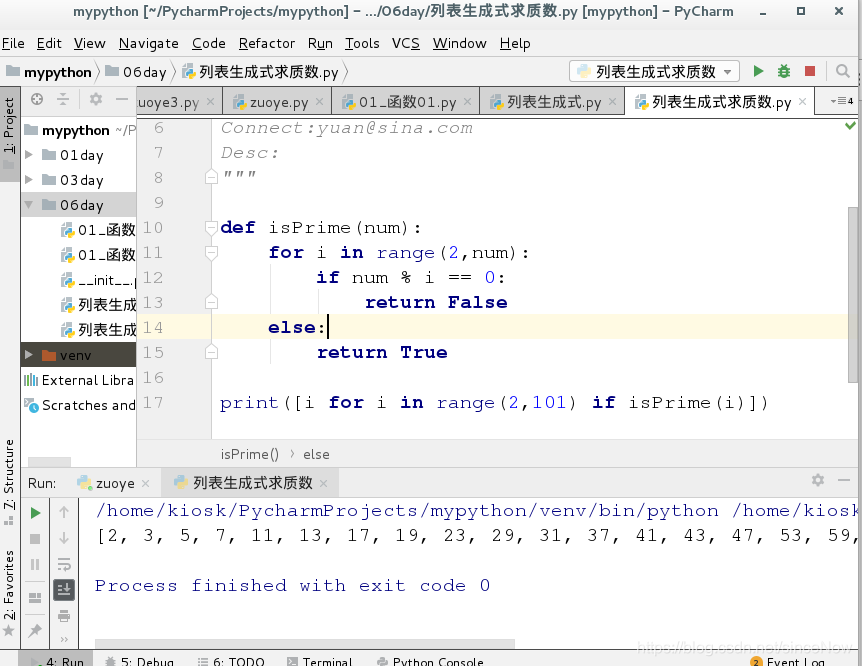Click the editor vertical scrollbar

tap(852, 295)
